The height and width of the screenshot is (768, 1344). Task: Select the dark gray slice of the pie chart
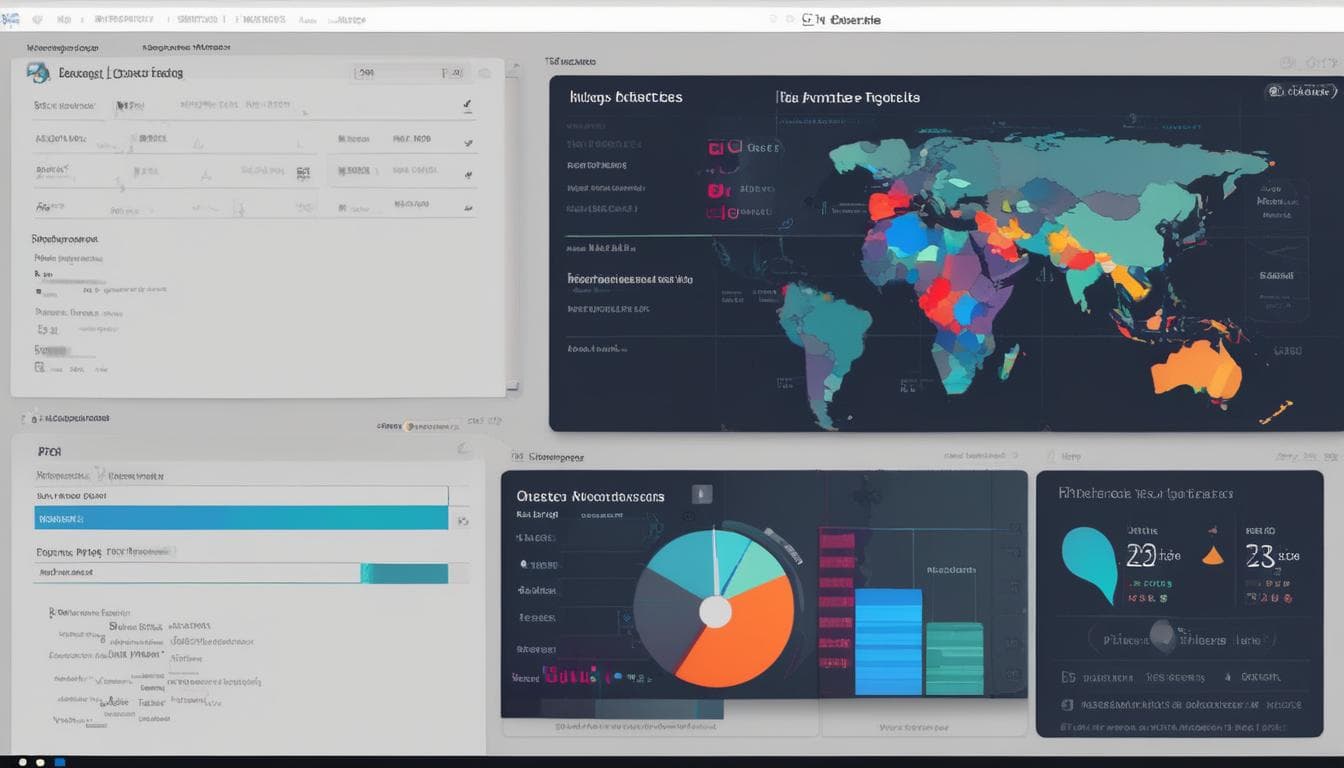click(665, 620)
